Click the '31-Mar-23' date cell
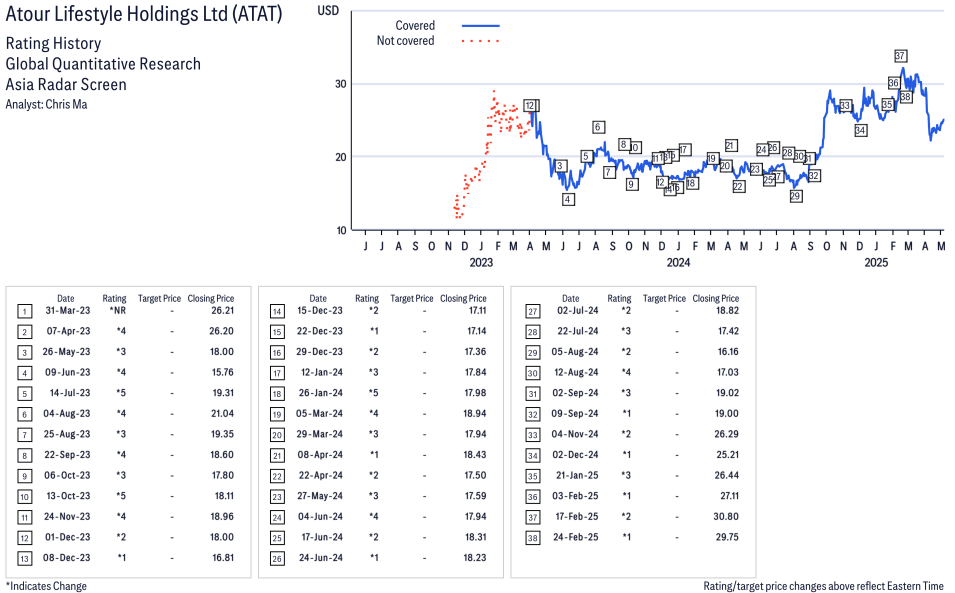Image resolution: width=955 pixels, height=593 pixels. (68, 311)
